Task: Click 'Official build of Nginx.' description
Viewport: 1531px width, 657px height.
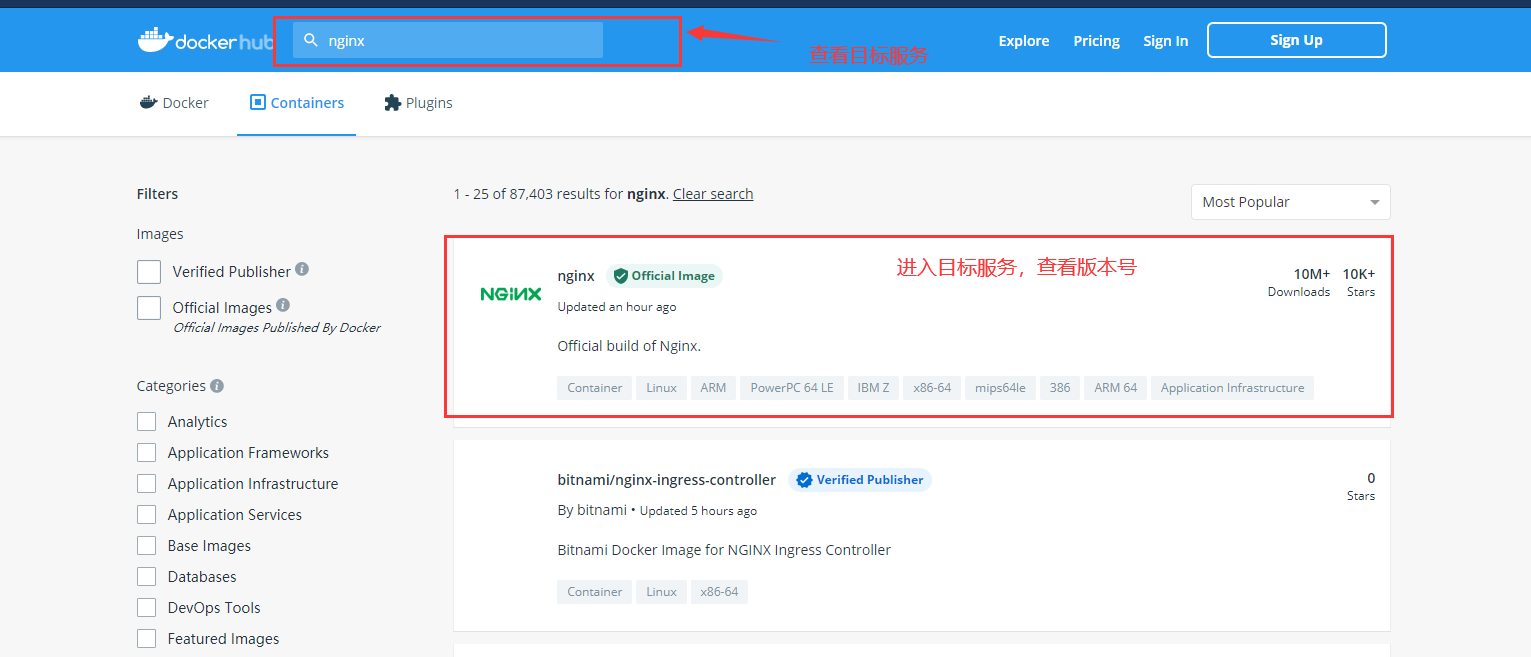Action: [x=629, y=346]
